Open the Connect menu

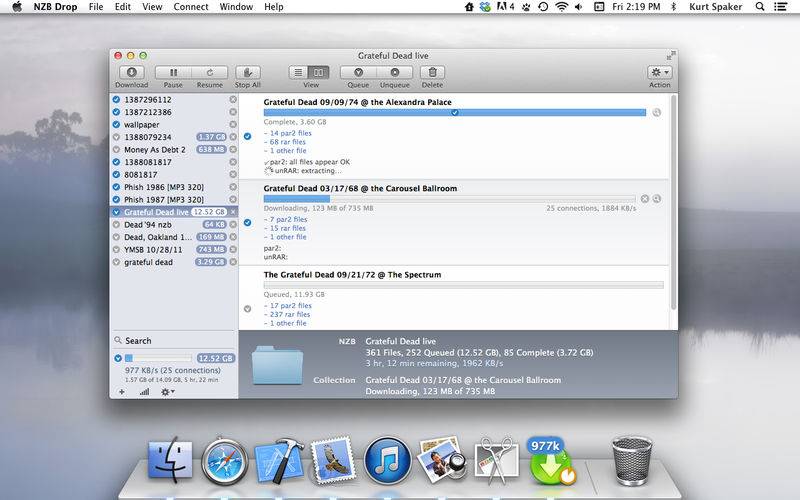(190, 7)
